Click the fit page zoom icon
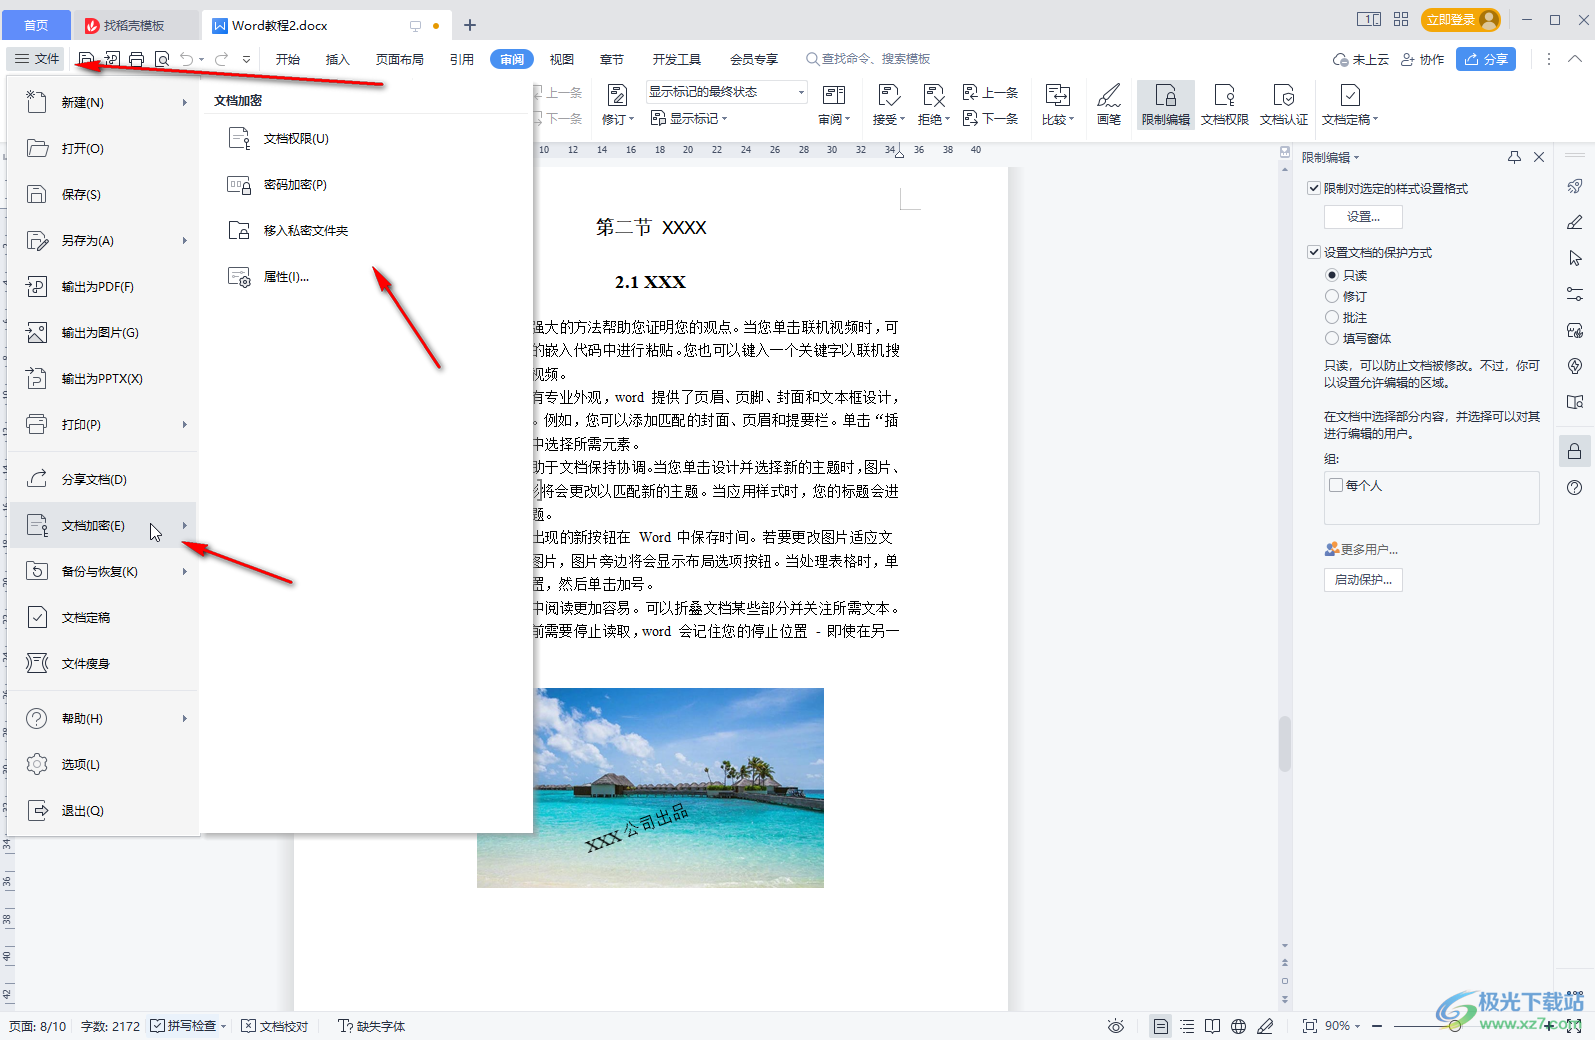Image resolution: width=1595 pixels, height=1040 pixels. click(1310, 1026)
